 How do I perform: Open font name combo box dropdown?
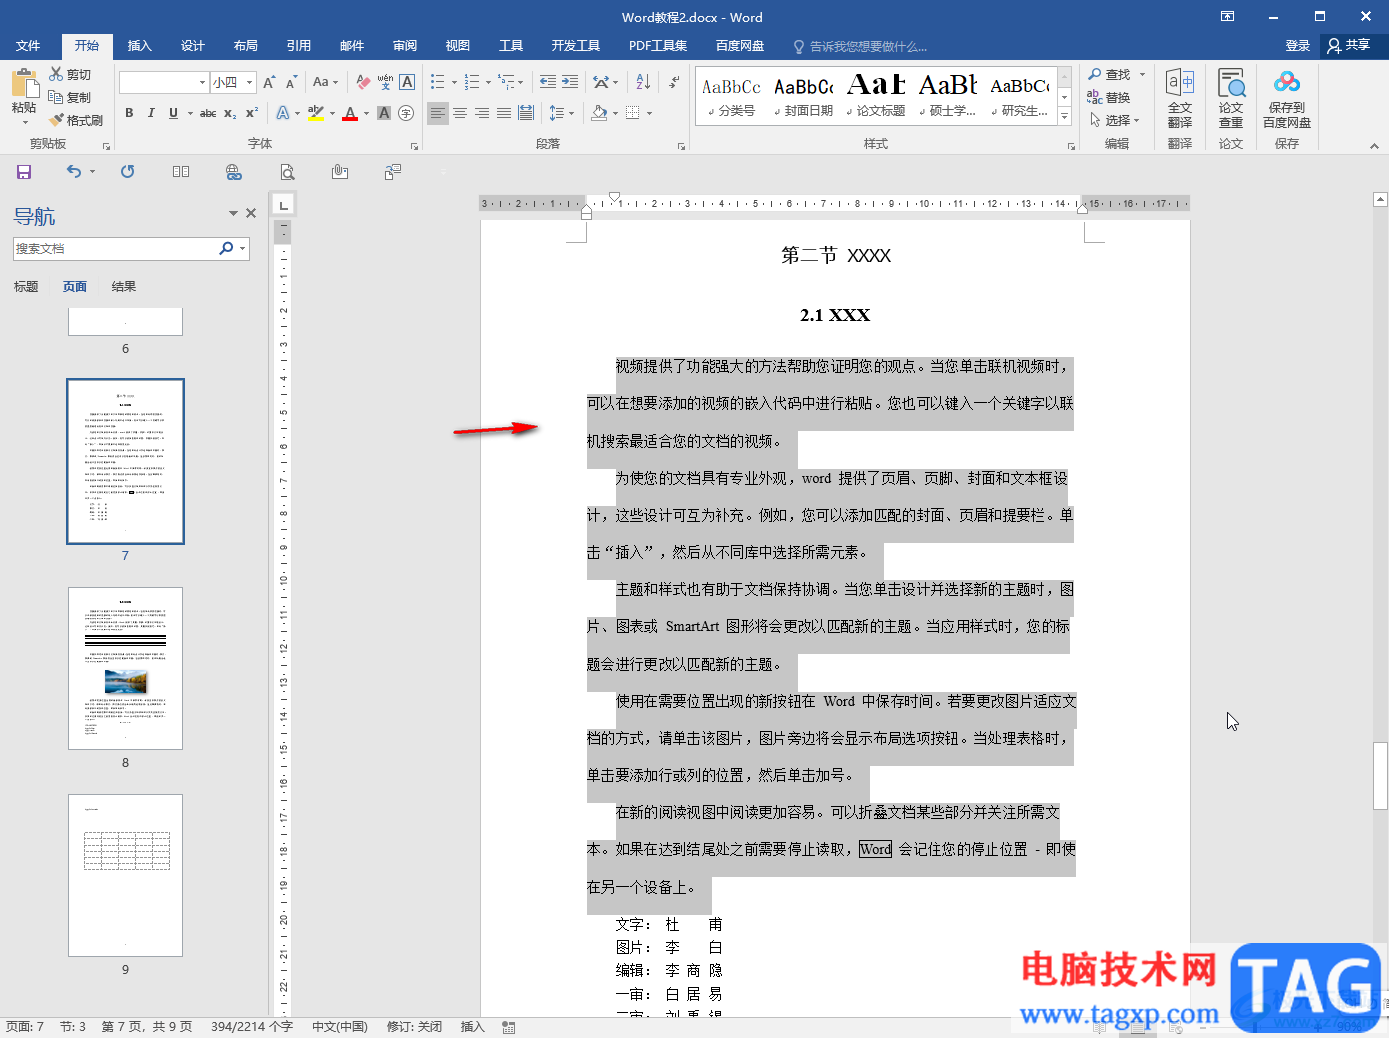[x=202, y=82]
